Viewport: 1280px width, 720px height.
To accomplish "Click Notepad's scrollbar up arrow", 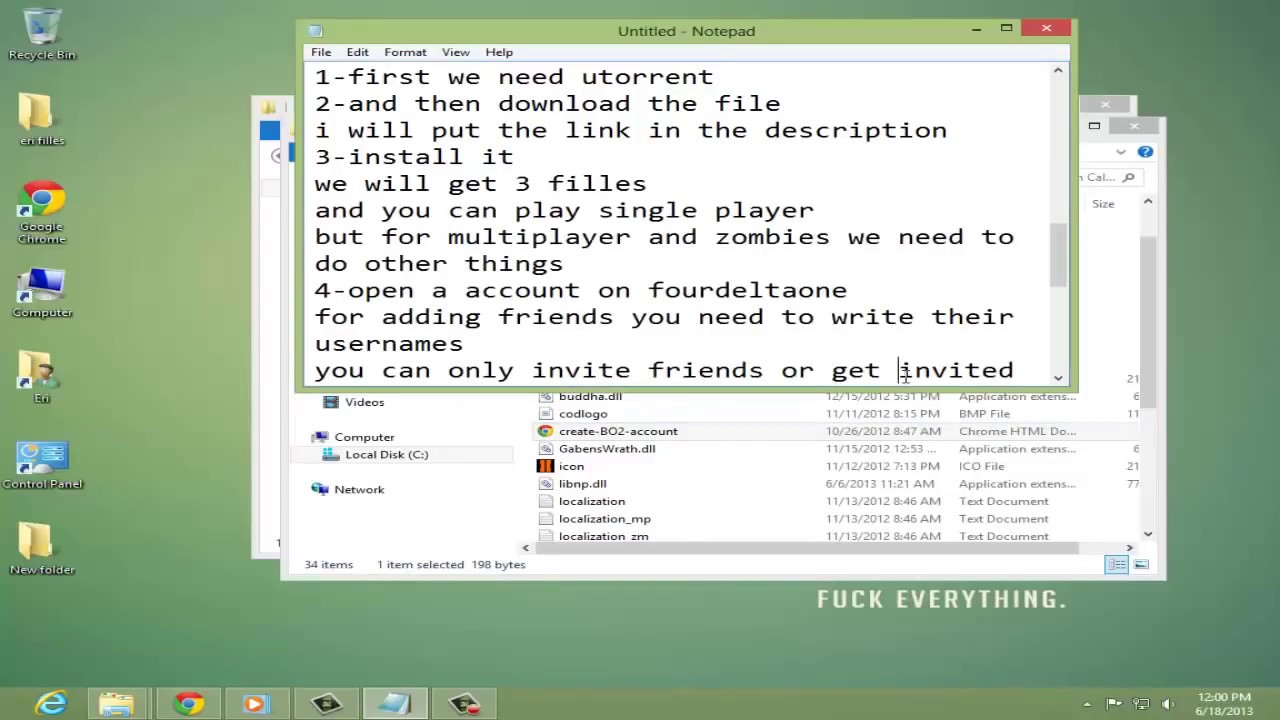I will tap(1058, 71).
